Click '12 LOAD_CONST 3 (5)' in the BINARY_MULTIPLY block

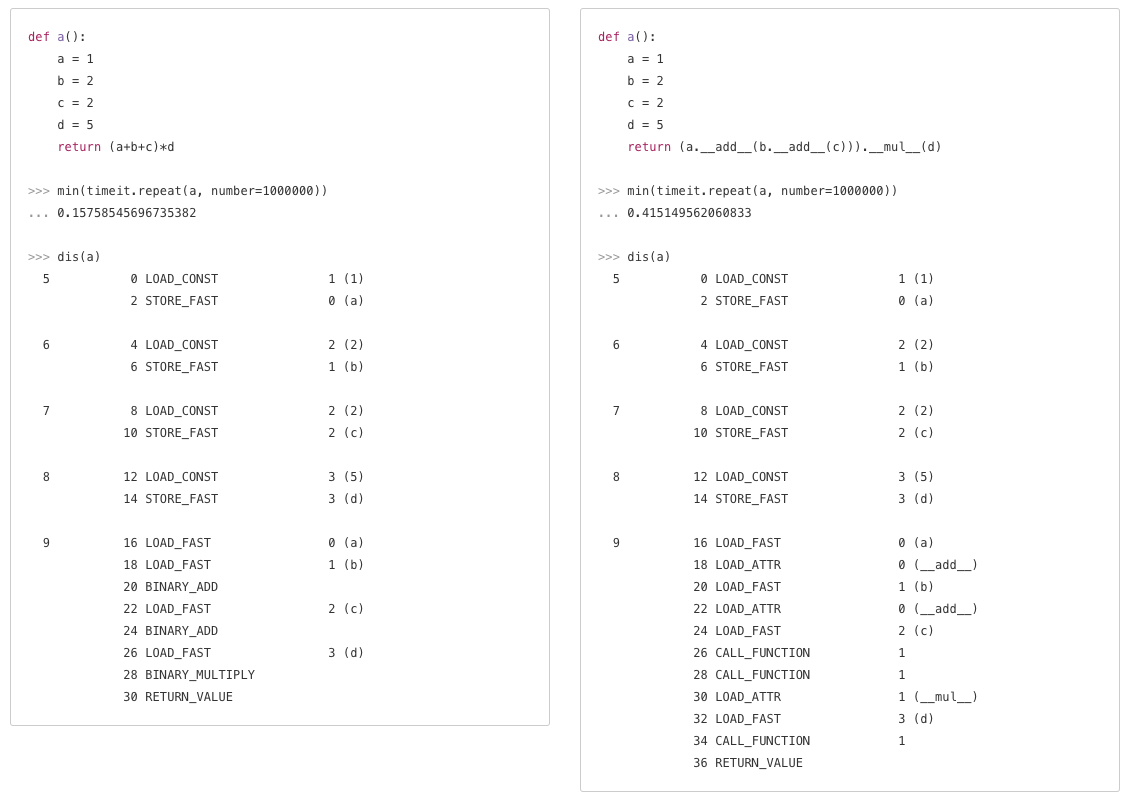coord(243,477)
